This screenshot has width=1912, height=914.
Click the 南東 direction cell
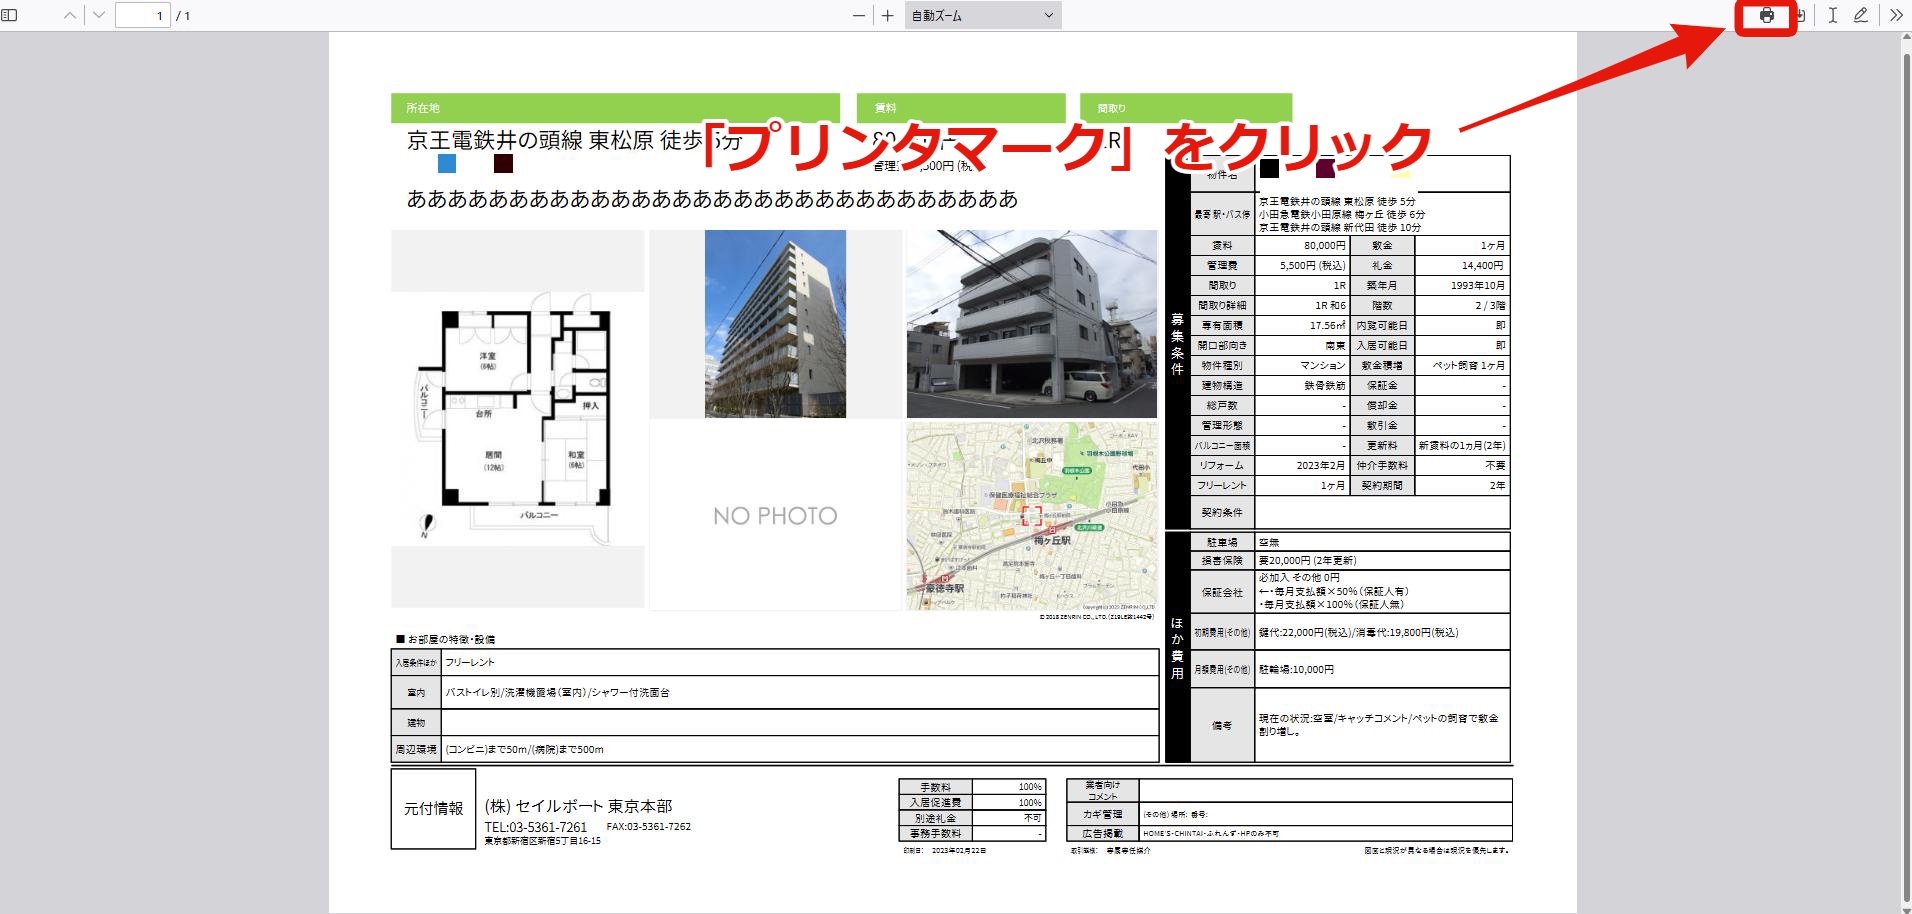1302,345
